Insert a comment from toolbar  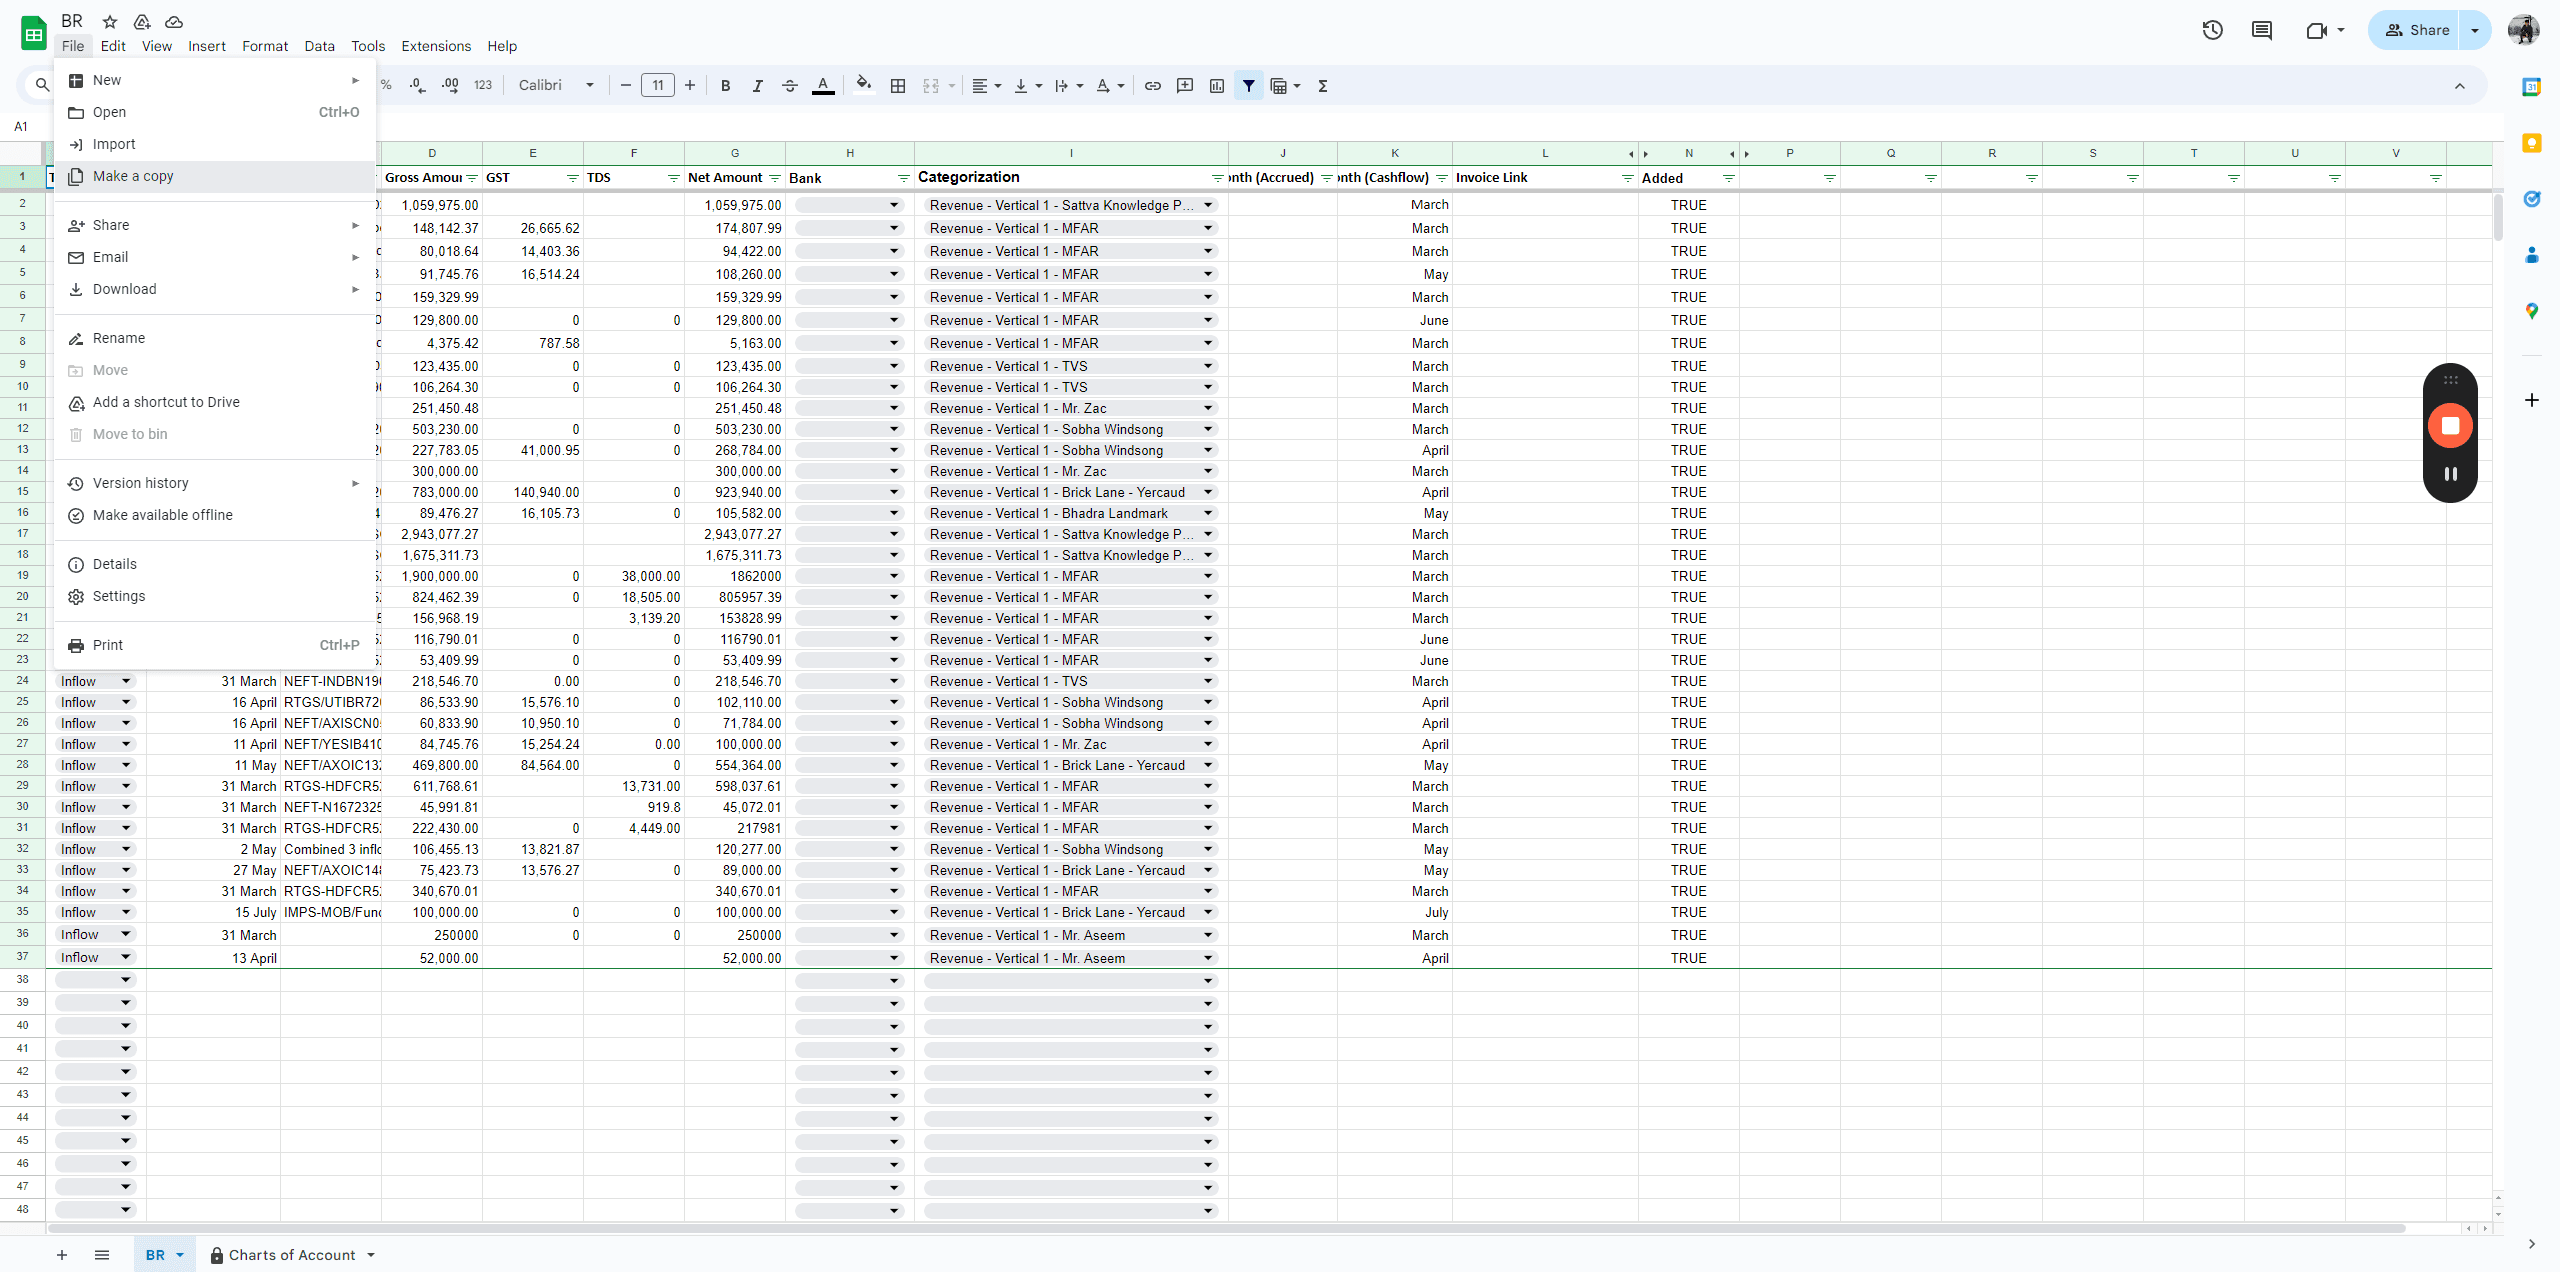click(x=1184, y=86)
